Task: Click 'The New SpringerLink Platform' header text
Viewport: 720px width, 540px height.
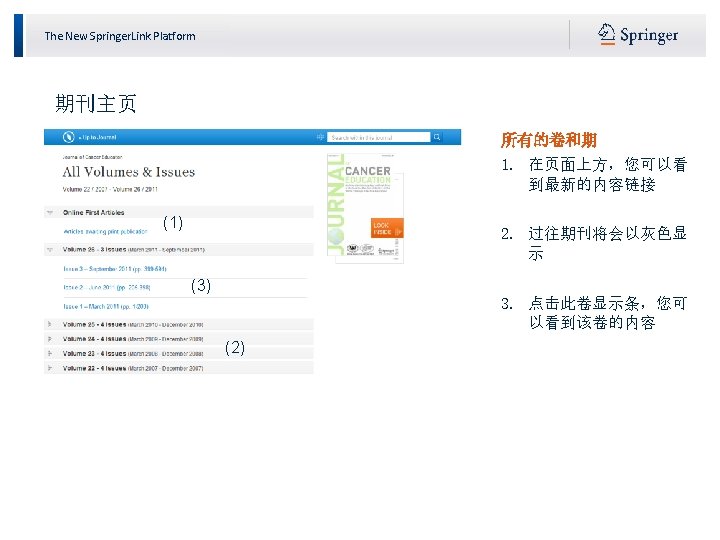Action: [x=120, y=36]
